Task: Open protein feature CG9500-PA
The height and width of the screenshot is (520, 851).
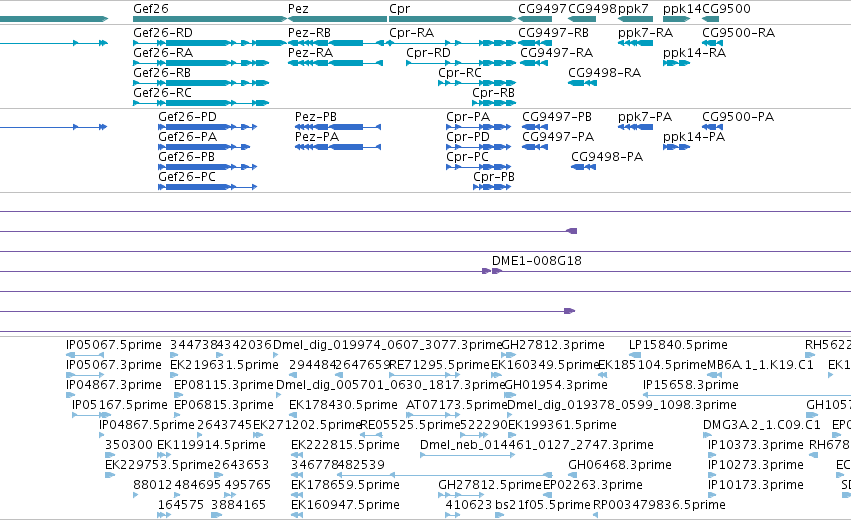Action: (738, 117)
